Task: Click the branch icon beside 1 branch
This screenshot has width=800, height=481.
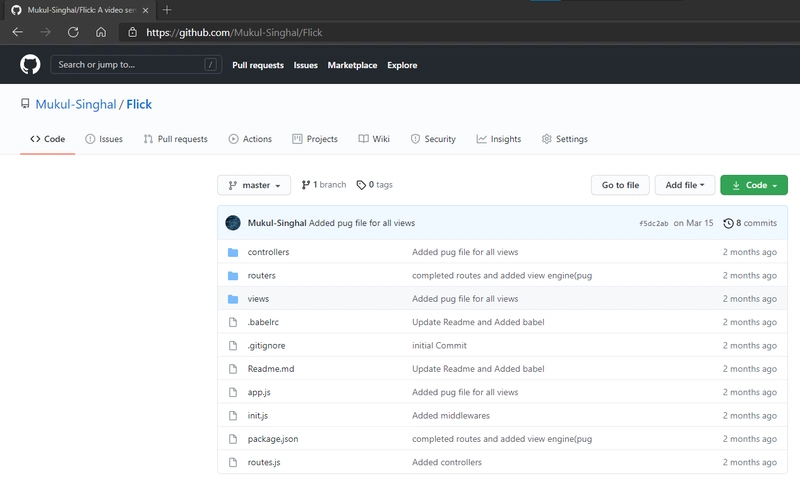Action: [306, 185]
